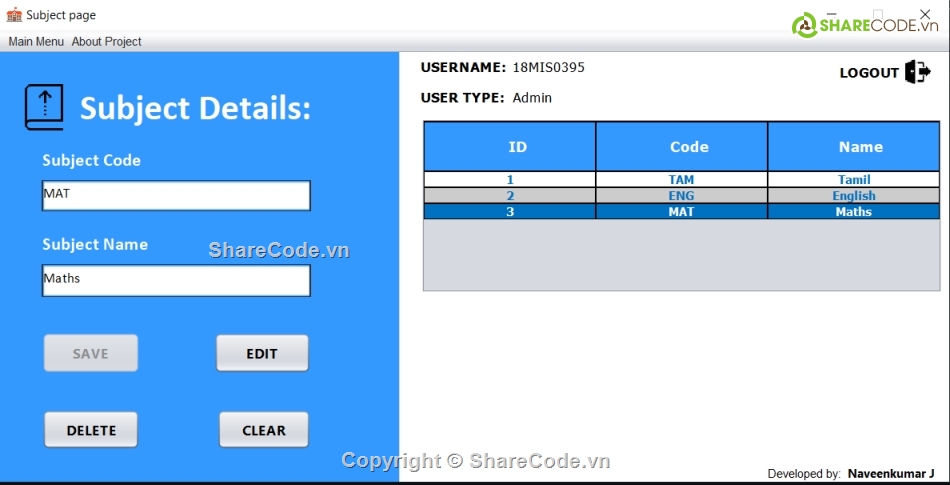Click the LOGOUT text label
The height and width of the screenshot is (485, 950).
coord(869,73)
